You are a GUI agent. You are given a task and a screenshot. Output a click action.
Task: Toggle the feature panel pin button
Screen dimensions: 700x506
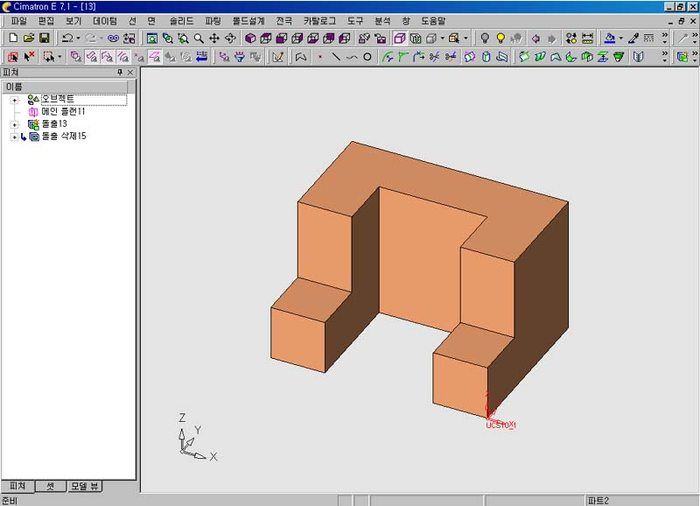pos(120,72)
